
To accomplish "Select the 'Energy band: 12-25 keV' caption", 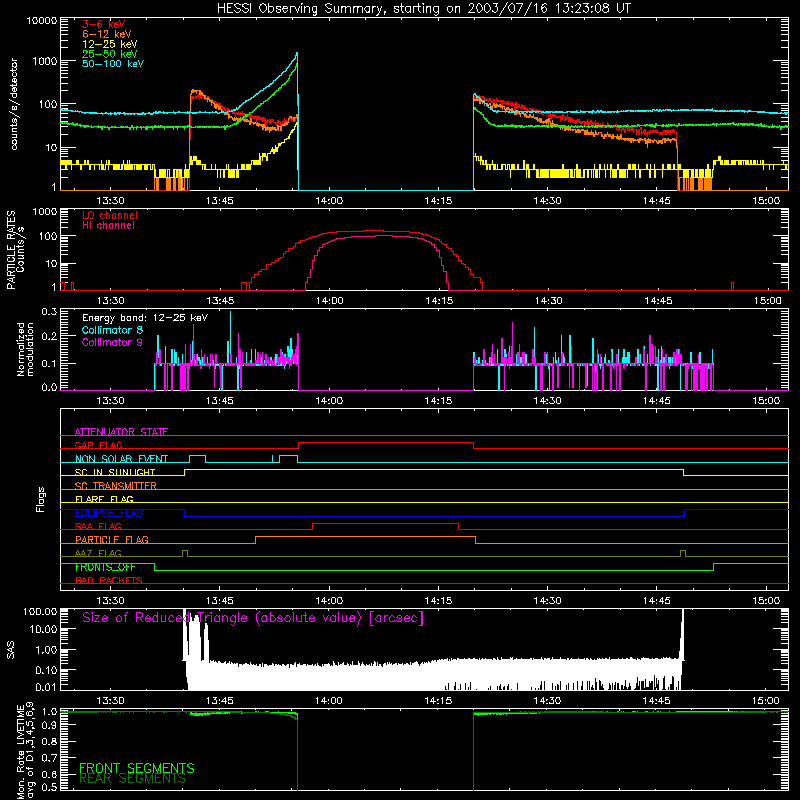I will tap(145, 318).
